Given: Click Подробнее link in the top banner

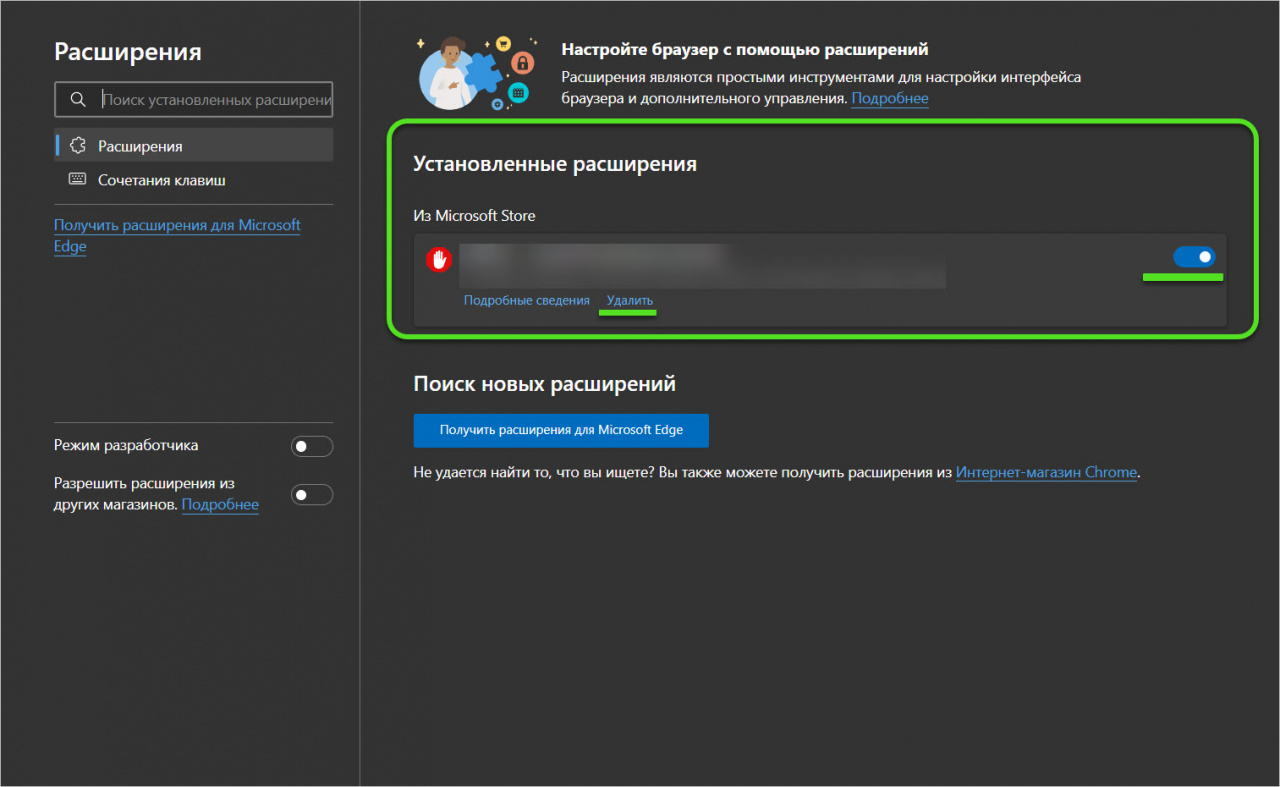Looking at the screenshot, I should (890, 98).
